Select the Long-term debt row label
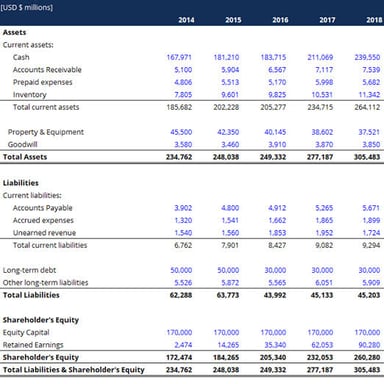The width and height of the screenshot is (384, 384). click(29, 270)
